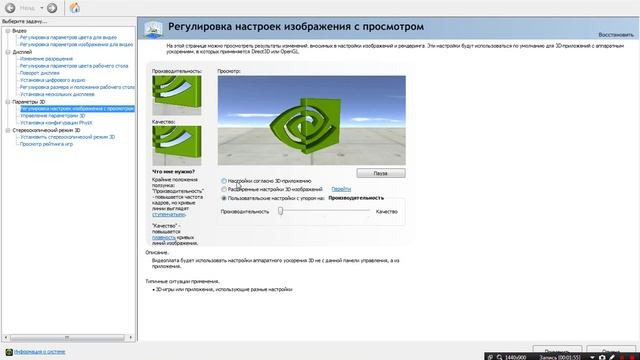The image size is (640, 360).
Task: Click the 'Дисплей' group label
Action: point(22,52)
